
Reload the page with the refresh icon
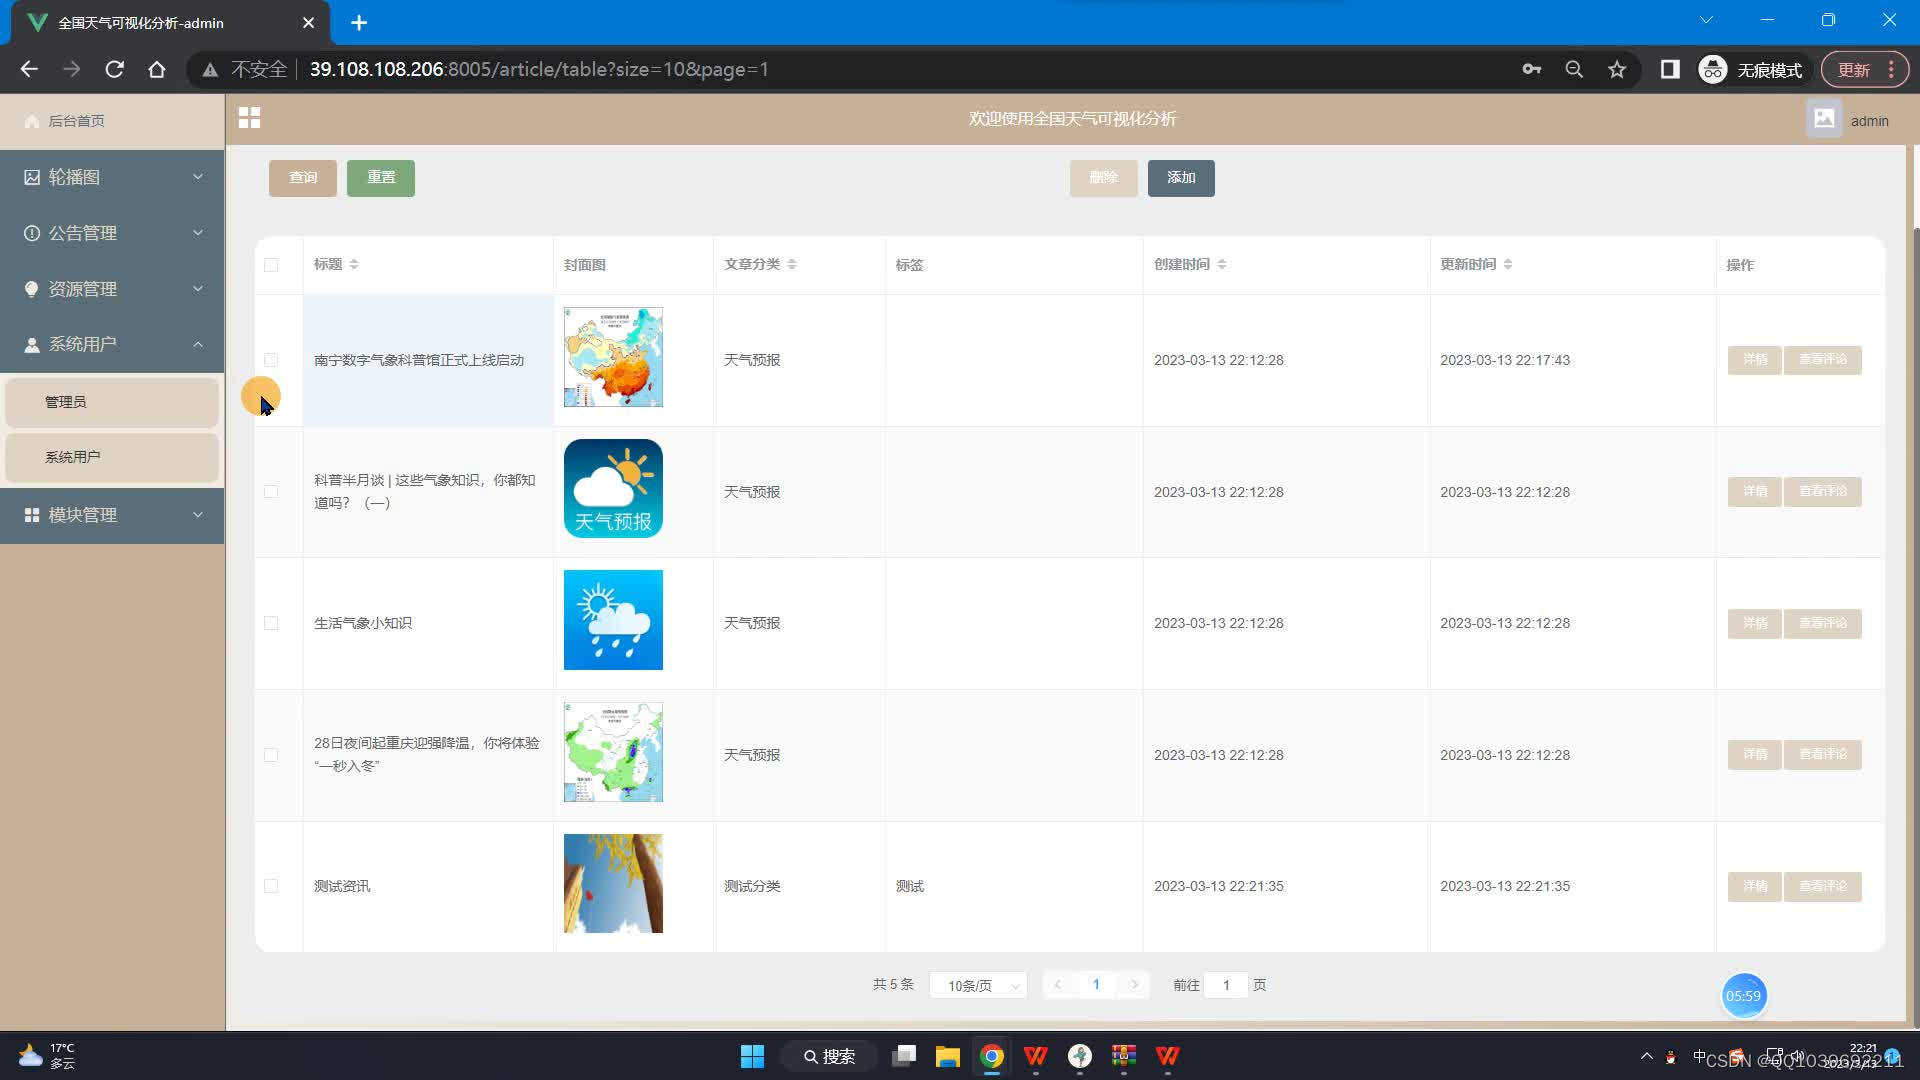pyautogui.click(x=114, y=69)
